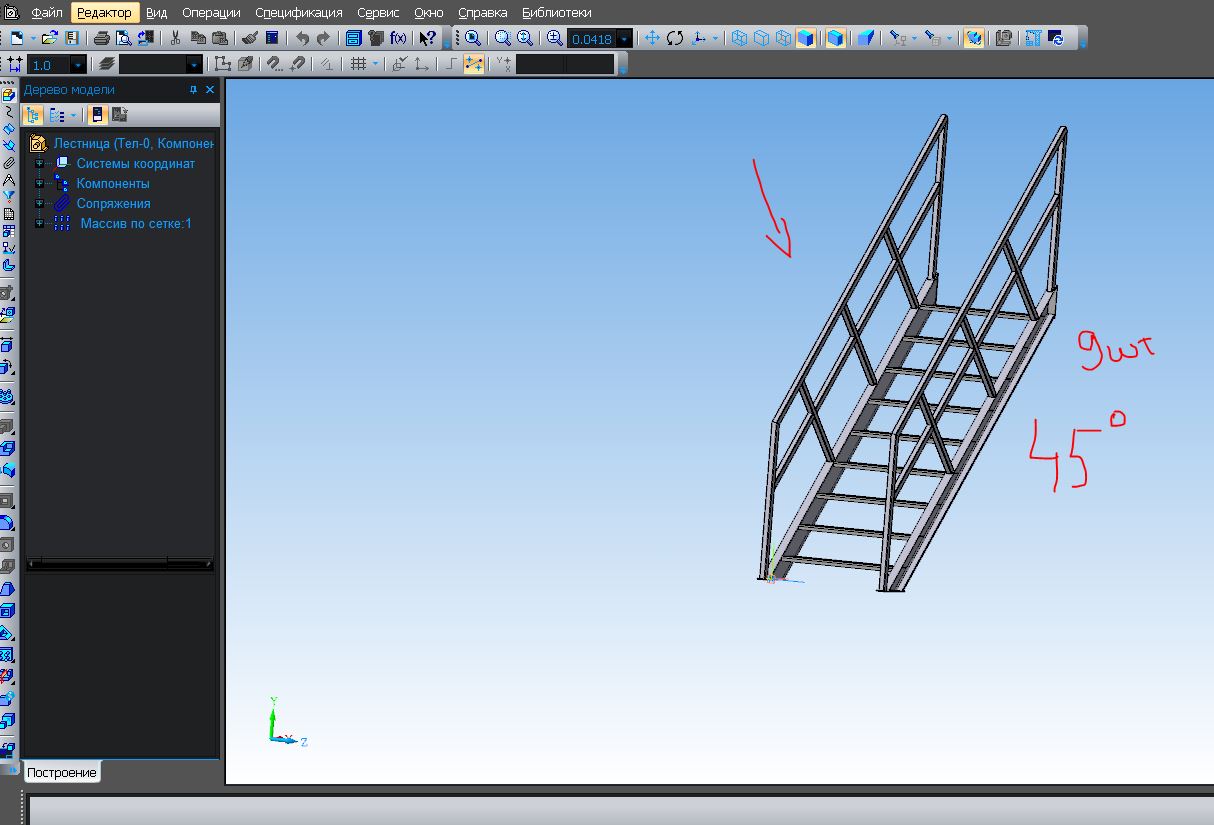Expand Массив по сетке:1 node
The width and height of the screenshot is (1214, 825).
(x=39, y=223)
